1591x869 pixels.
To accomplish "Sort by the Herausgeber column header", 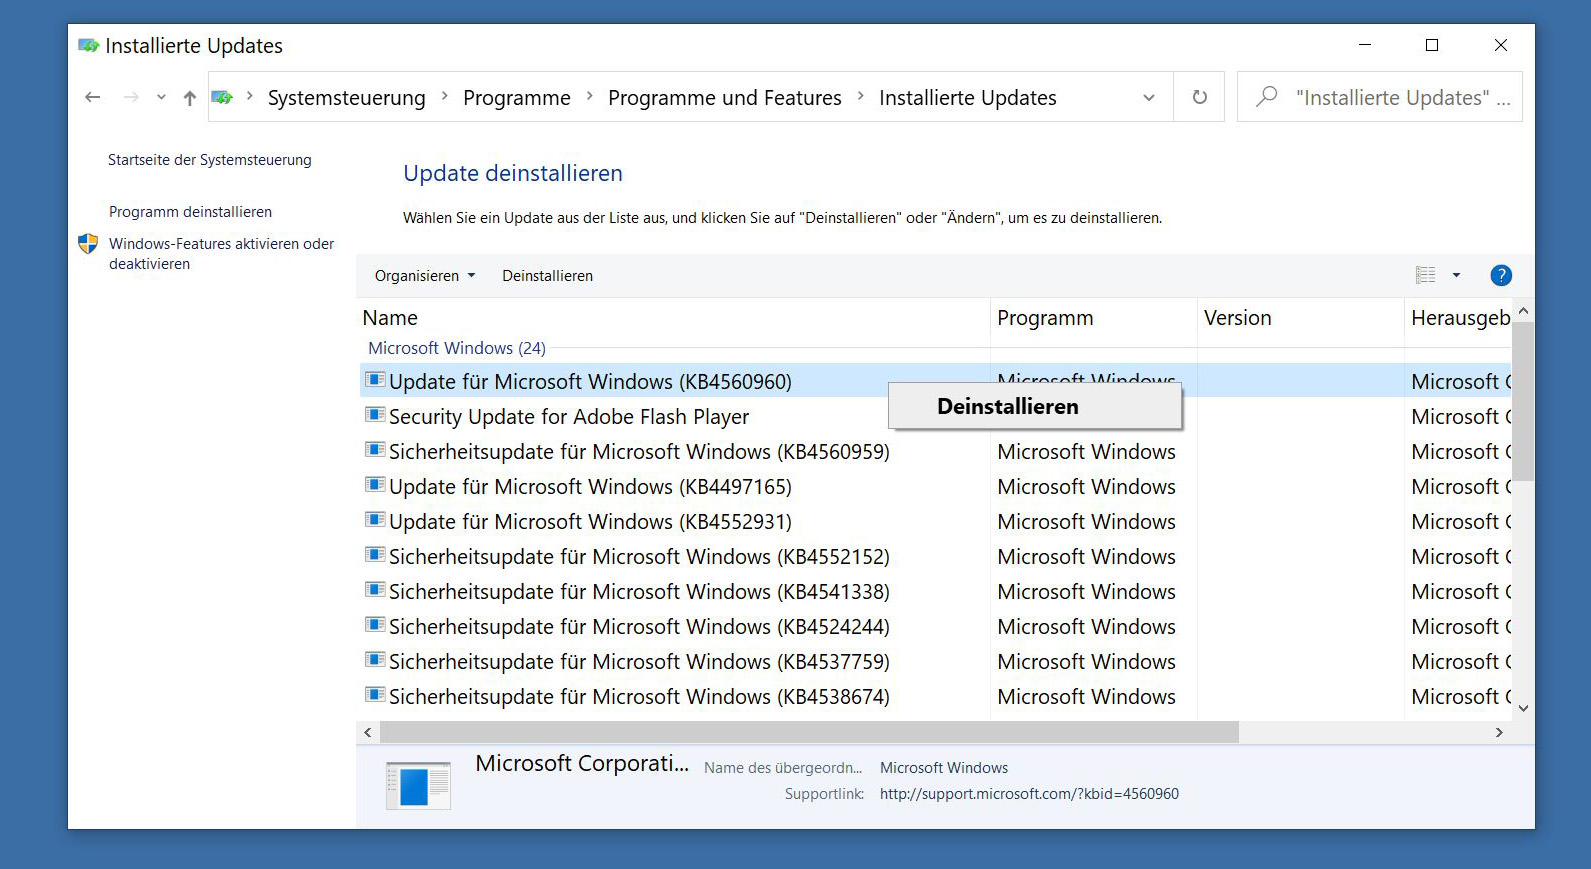I will (1460, 318).
